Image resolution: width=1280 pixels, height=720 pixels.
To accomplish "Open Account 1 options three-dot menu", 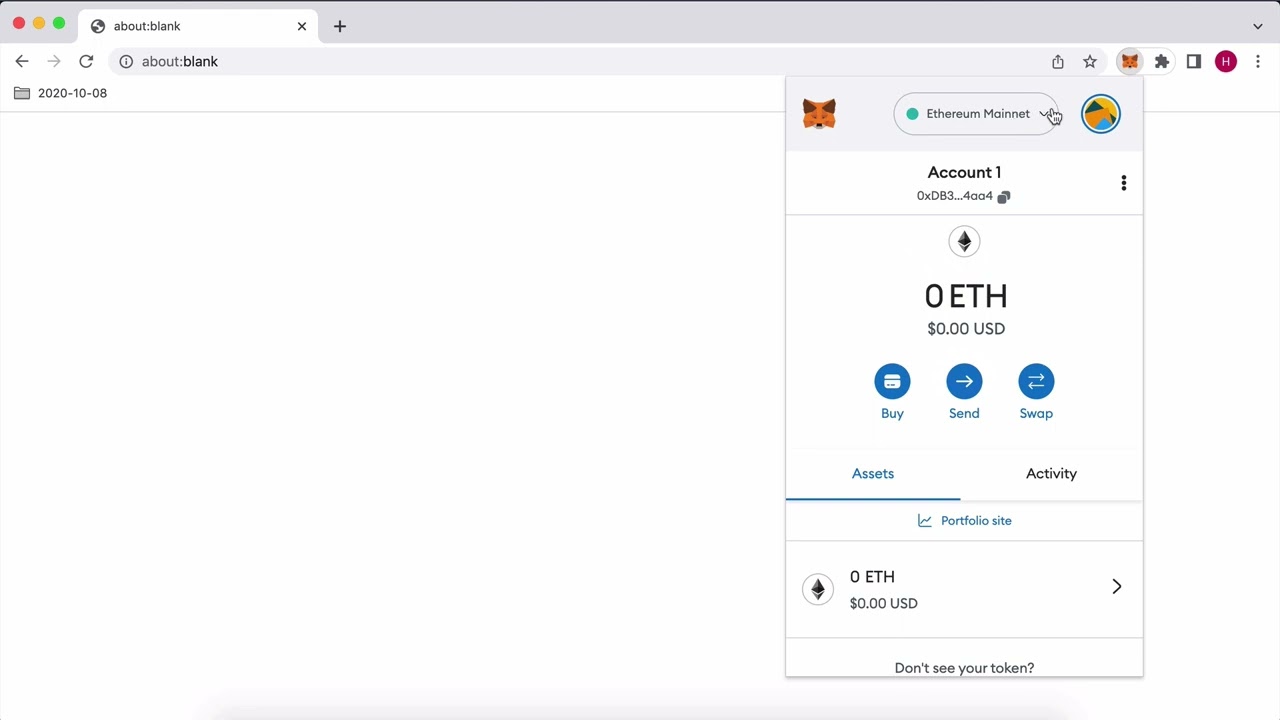I will [x=1124, y=183].
